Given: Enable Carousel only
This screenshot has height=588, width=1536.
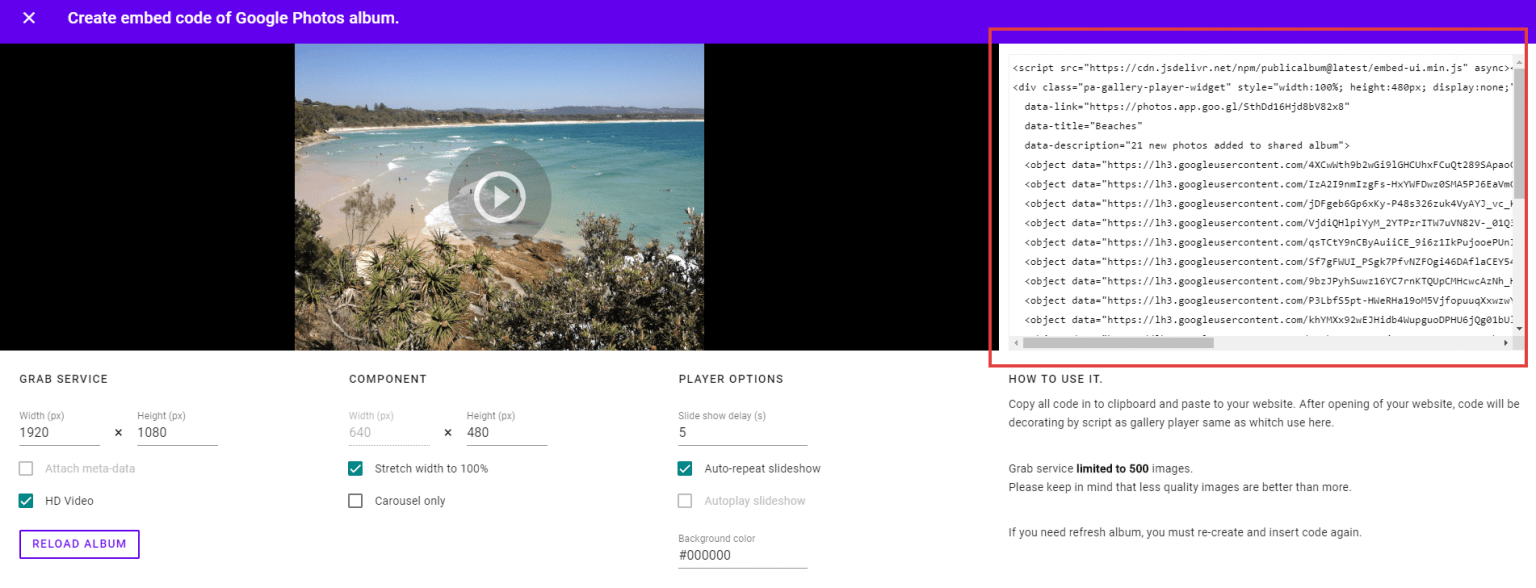Looking at the screenshot, I should 355,501.
